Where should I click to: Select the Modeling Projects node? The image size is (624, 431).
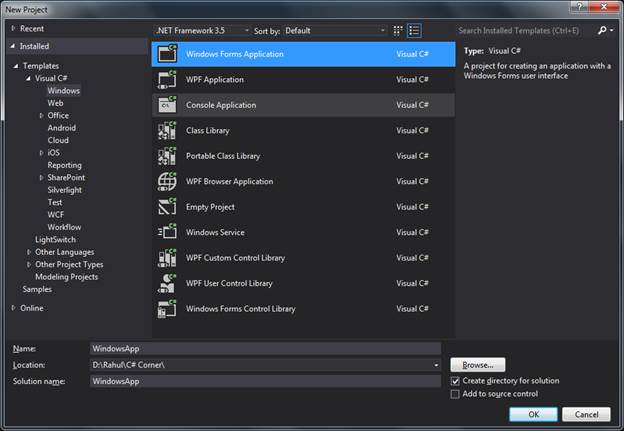(x=66, y=277)
